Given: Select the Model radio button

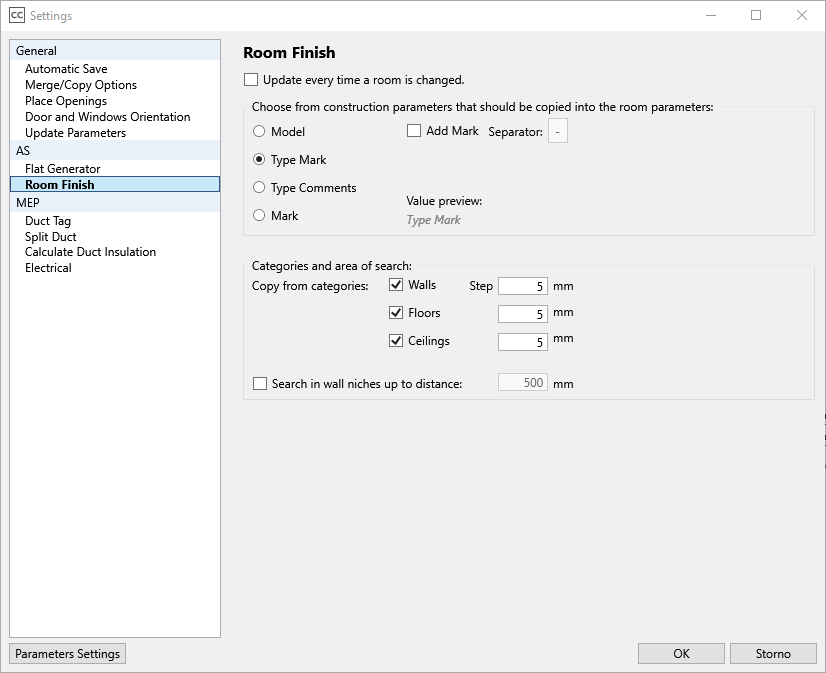Looking at the screenshot, I should pos(259,131).
